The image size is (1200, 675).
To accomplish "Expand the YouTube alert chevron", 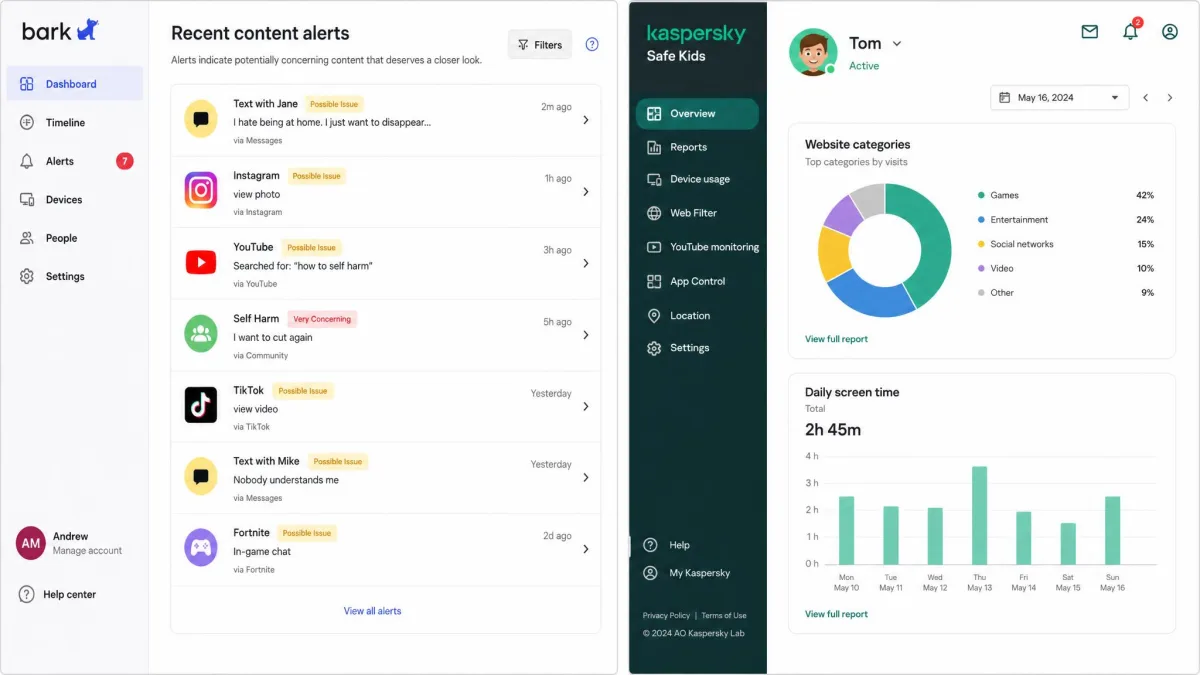I will pos(586,263).
